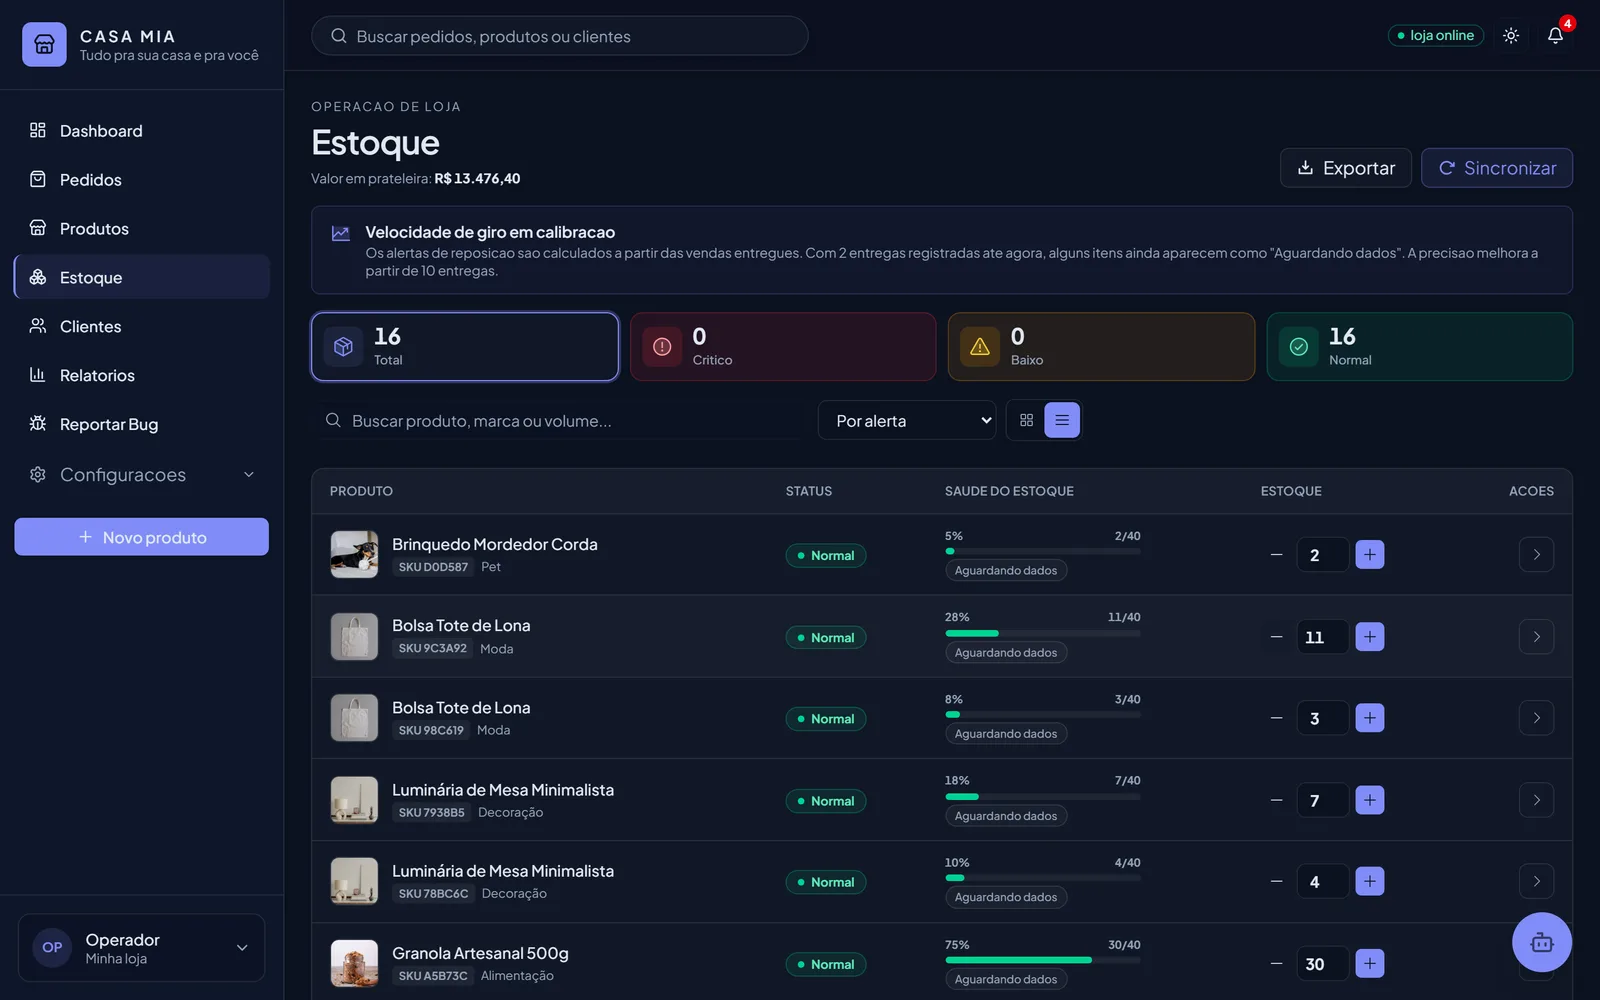Screen dimensions: 1600x1000
Task: Open Relatorios in sidebar
Action: (142, 375)
